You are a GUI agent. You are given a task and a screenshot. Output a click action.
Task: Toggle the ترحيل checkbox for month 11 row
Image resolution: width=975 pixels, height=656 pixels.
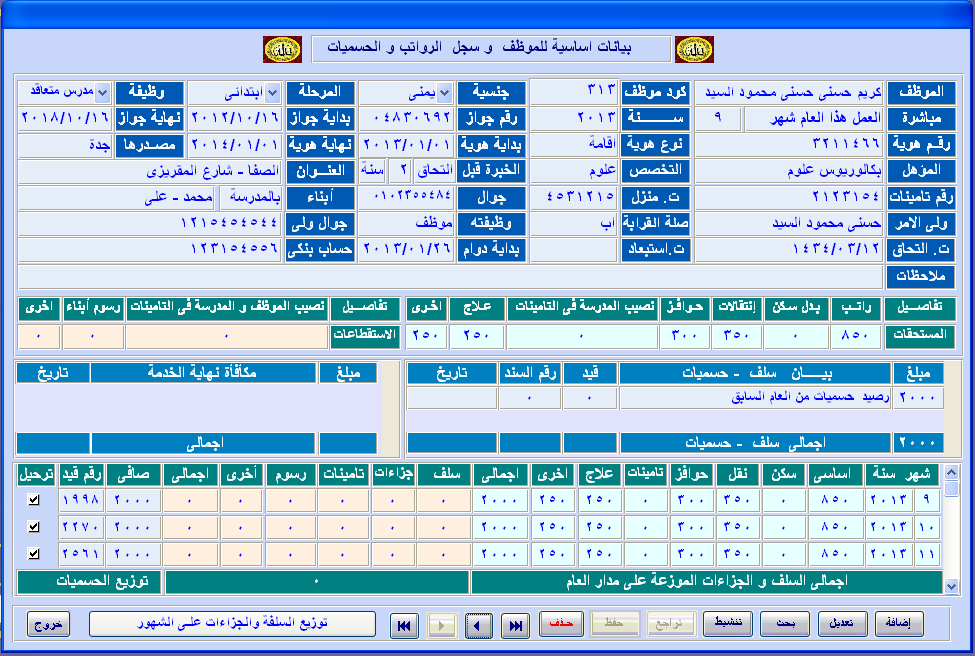[x=34, y=553]
